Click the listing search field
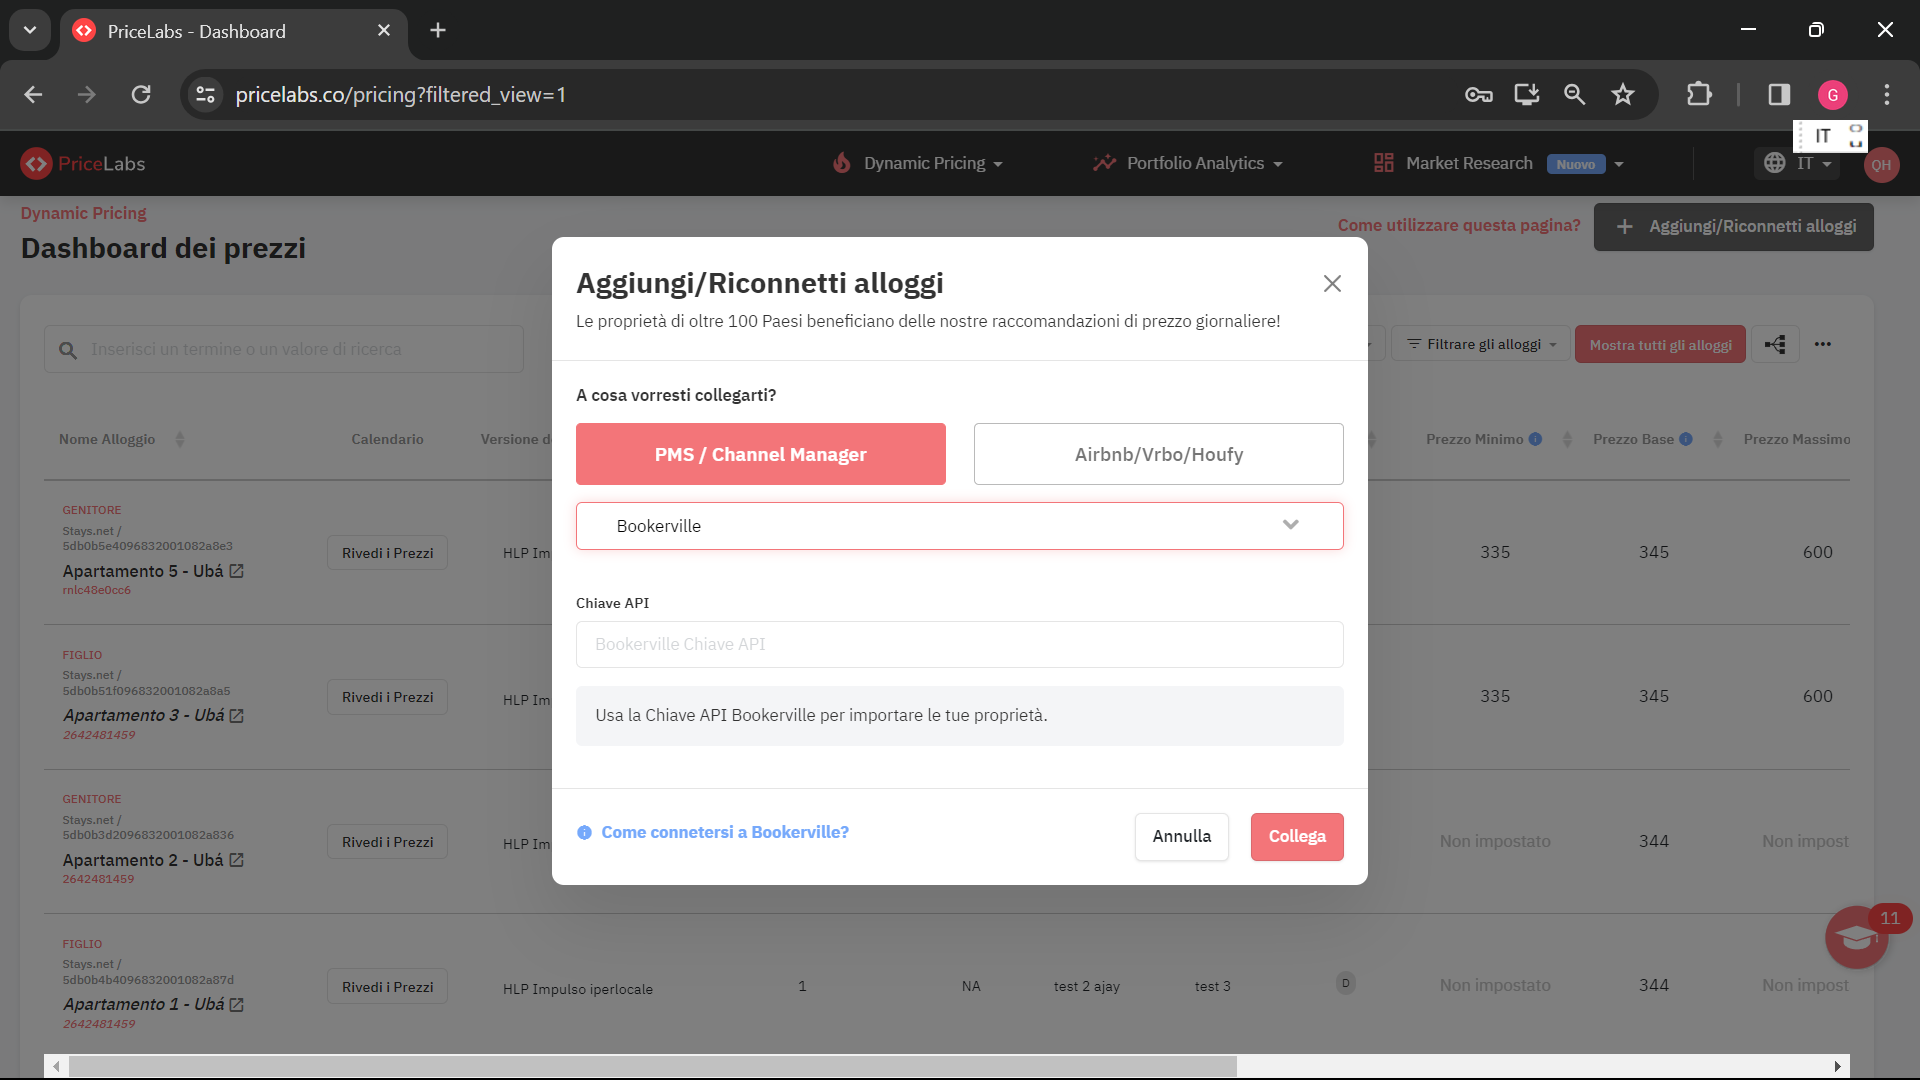The image size is (1920, 1080). (x=284, y=349)
